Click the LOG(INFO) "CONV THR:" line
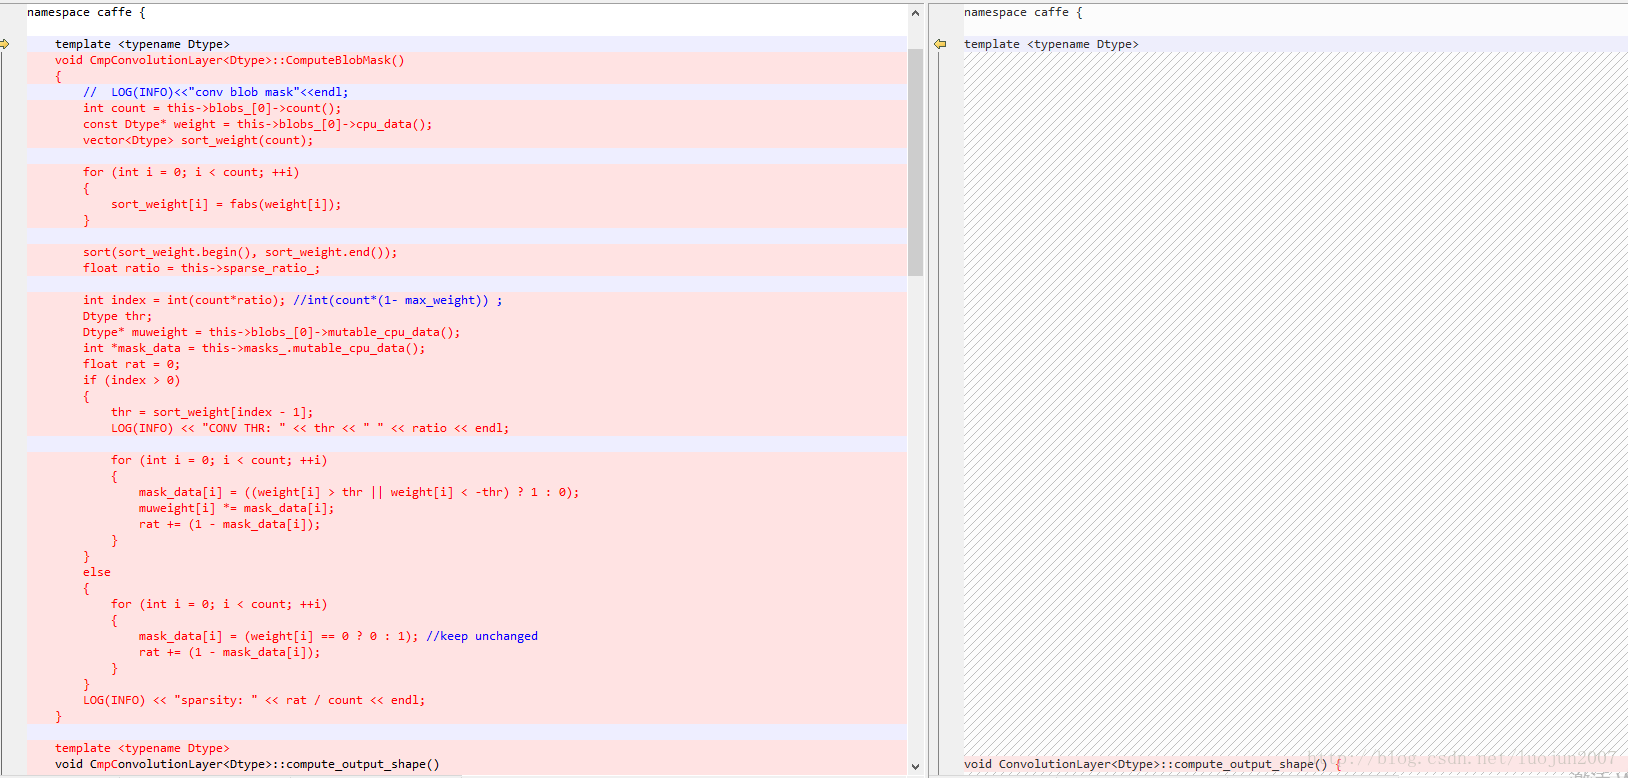1628x778 pixels. pos(310,428)
